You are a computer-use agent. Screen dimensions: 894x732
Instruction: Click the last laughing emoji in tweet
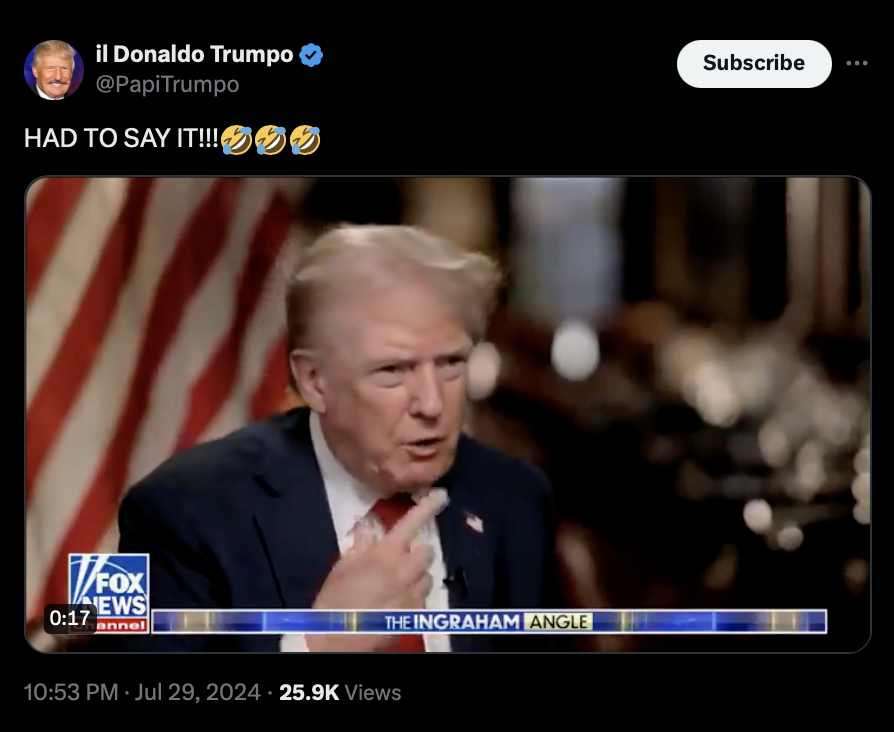[x=305, y=140]
